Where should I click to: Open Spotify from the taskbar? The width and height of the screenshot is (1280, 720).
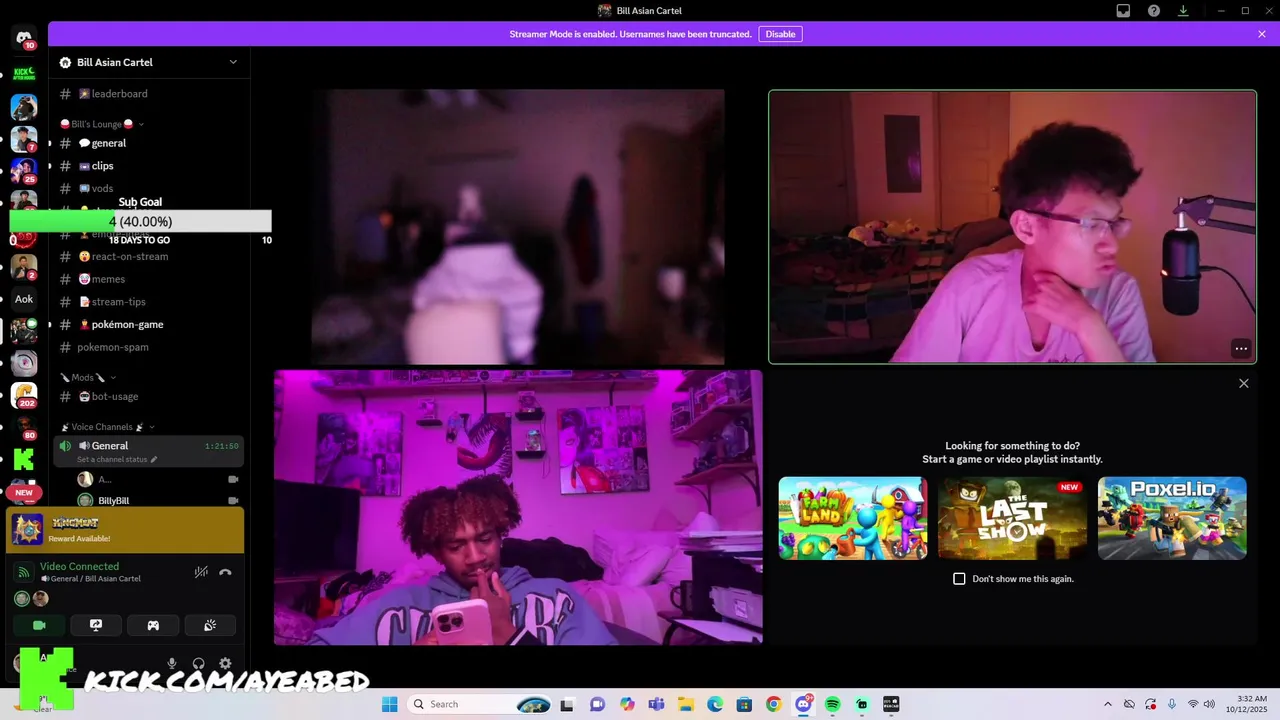832,704
